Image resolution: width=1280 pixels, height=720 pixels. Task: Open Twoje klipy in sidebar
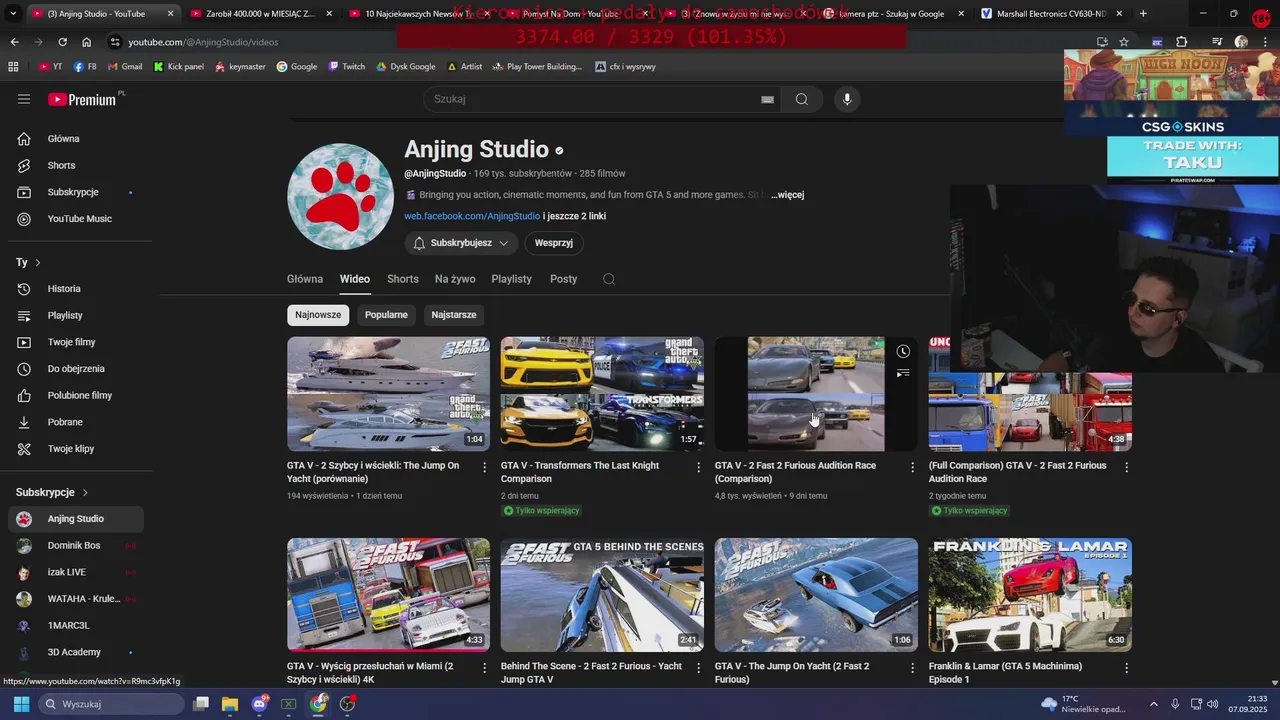(x=76, y=449)
